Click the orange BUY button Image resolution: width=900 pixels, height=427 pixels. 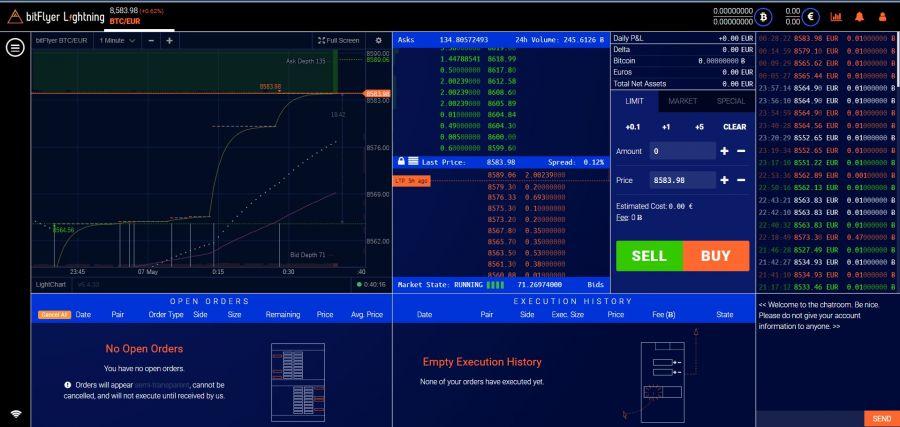(716, 256)
